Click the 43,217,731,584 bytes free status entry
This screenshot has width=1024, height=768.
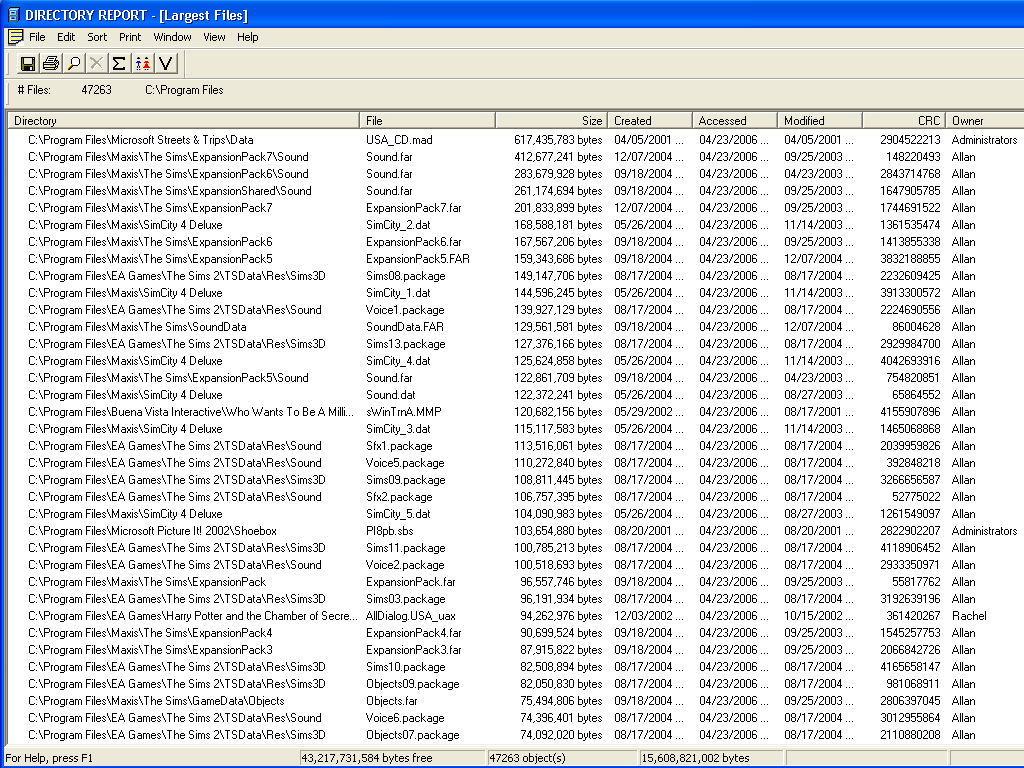click(393, 758)
